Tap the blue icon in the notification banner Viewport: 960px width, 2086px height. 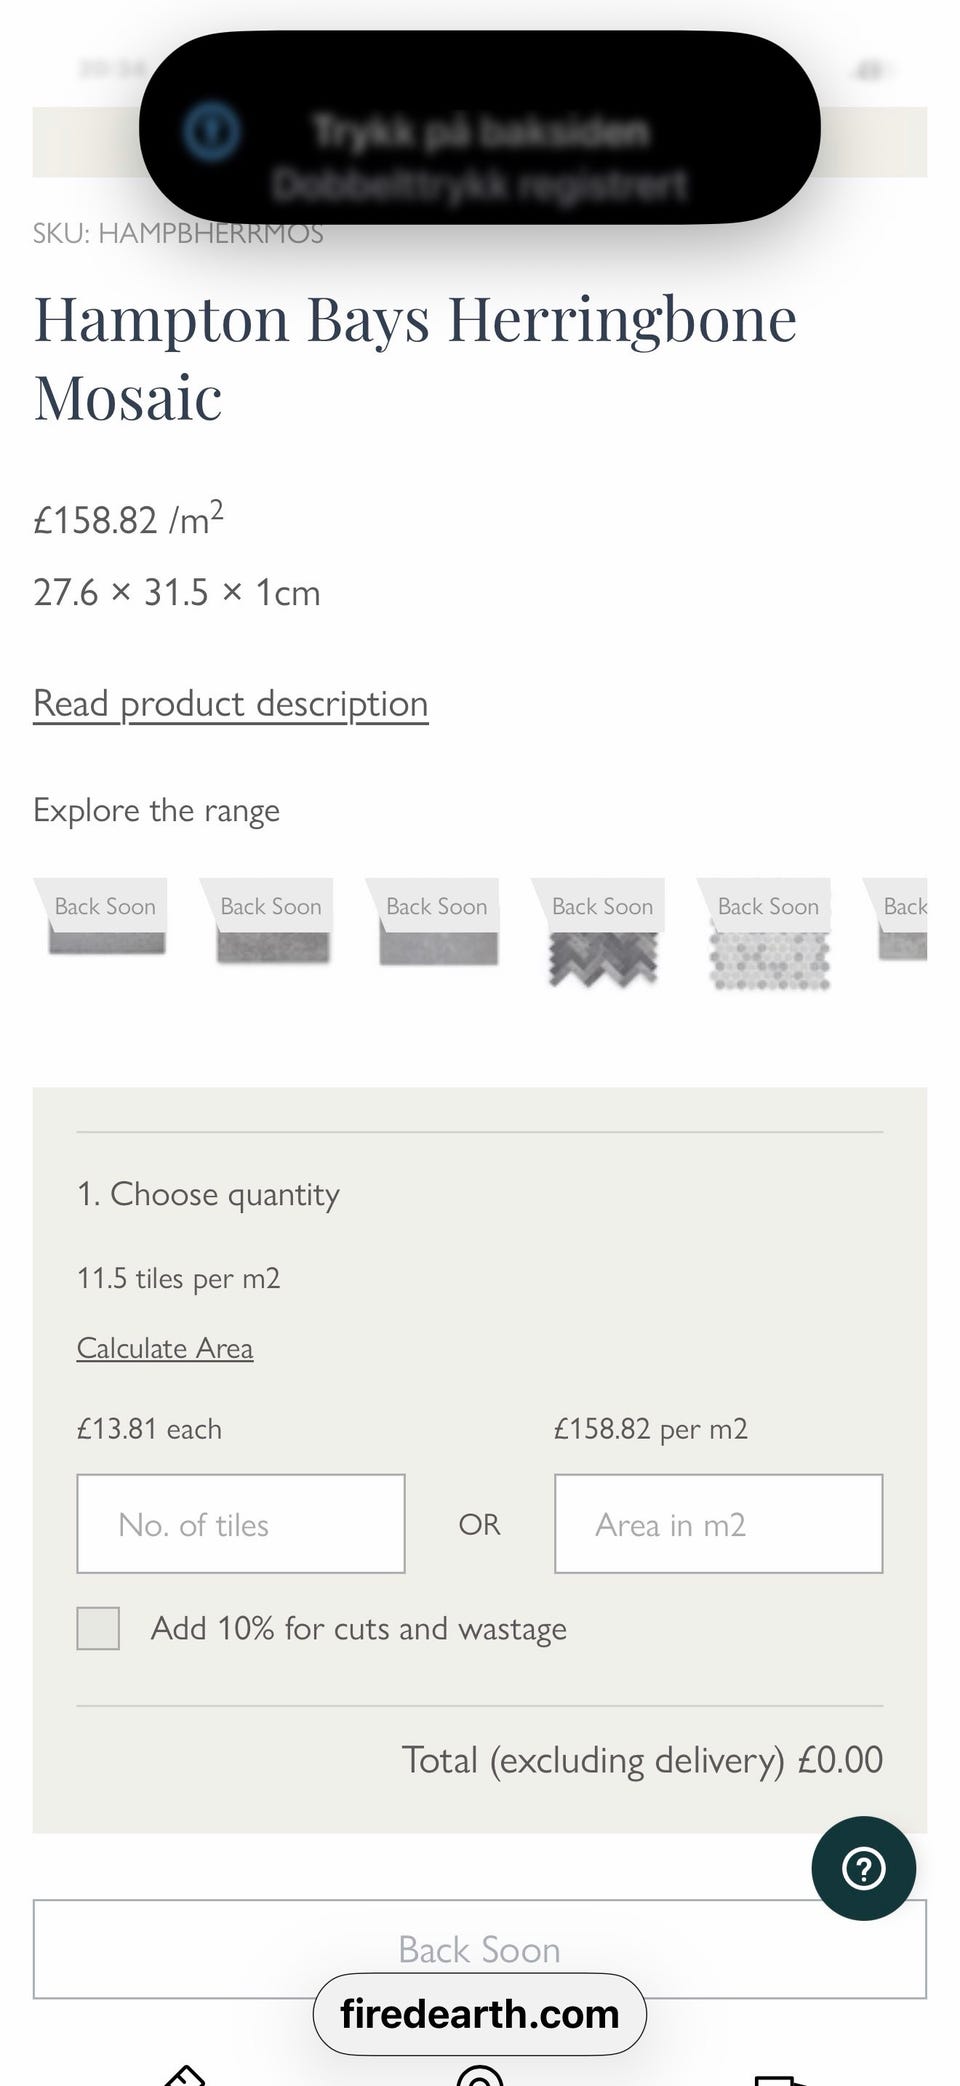[x=212, y=130]
